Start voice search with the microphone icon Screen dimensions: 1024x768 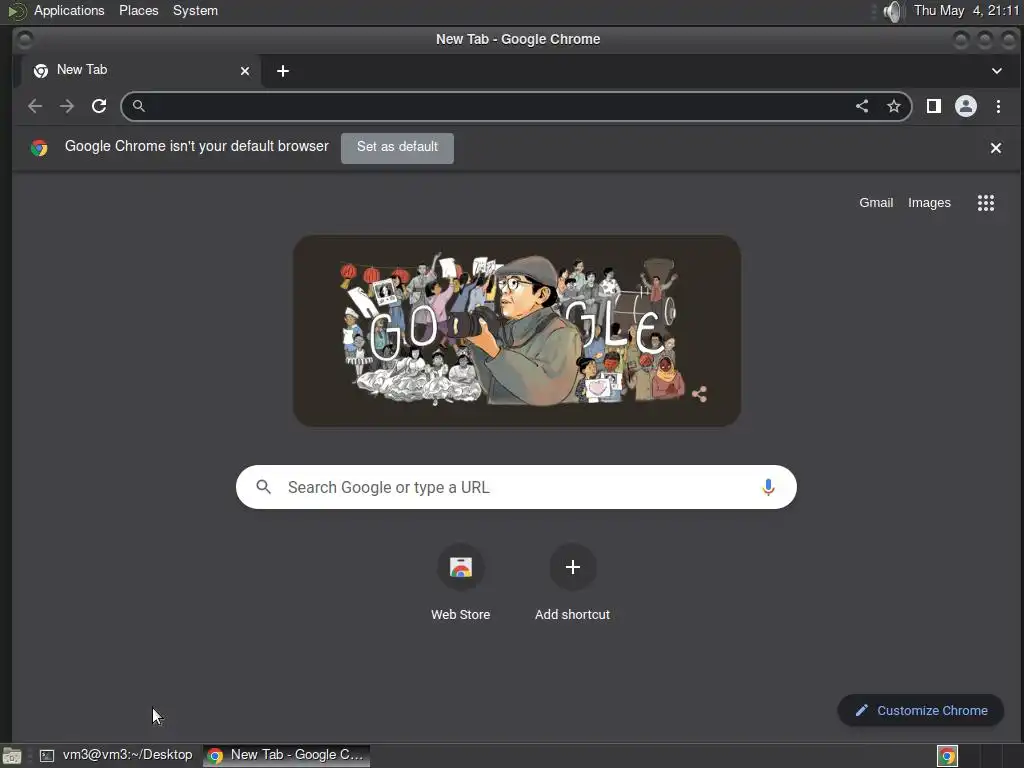tap(768, 487)
